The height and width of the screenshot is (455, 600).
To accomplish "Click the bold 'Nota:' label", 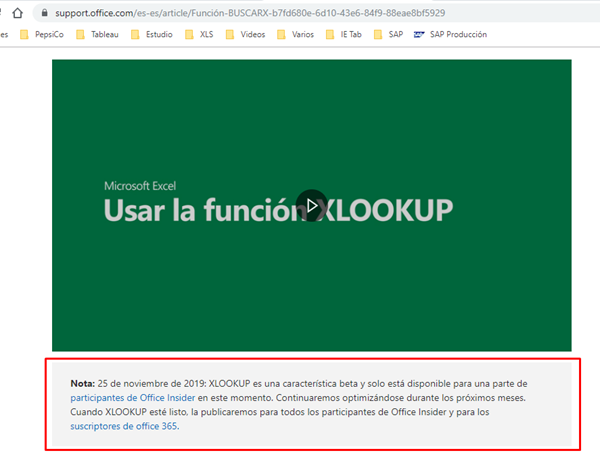I will click(83, 383).
